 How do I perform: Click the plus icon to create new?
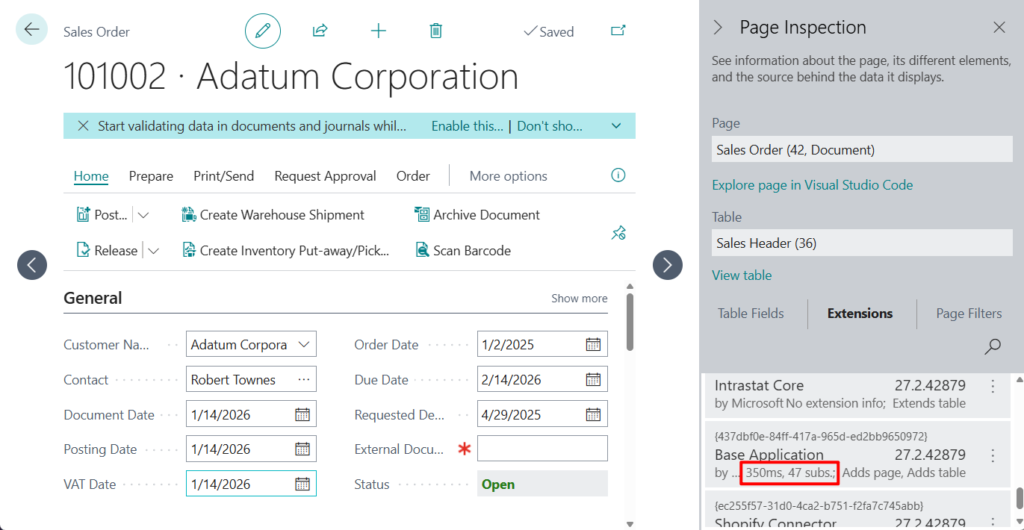378,31
